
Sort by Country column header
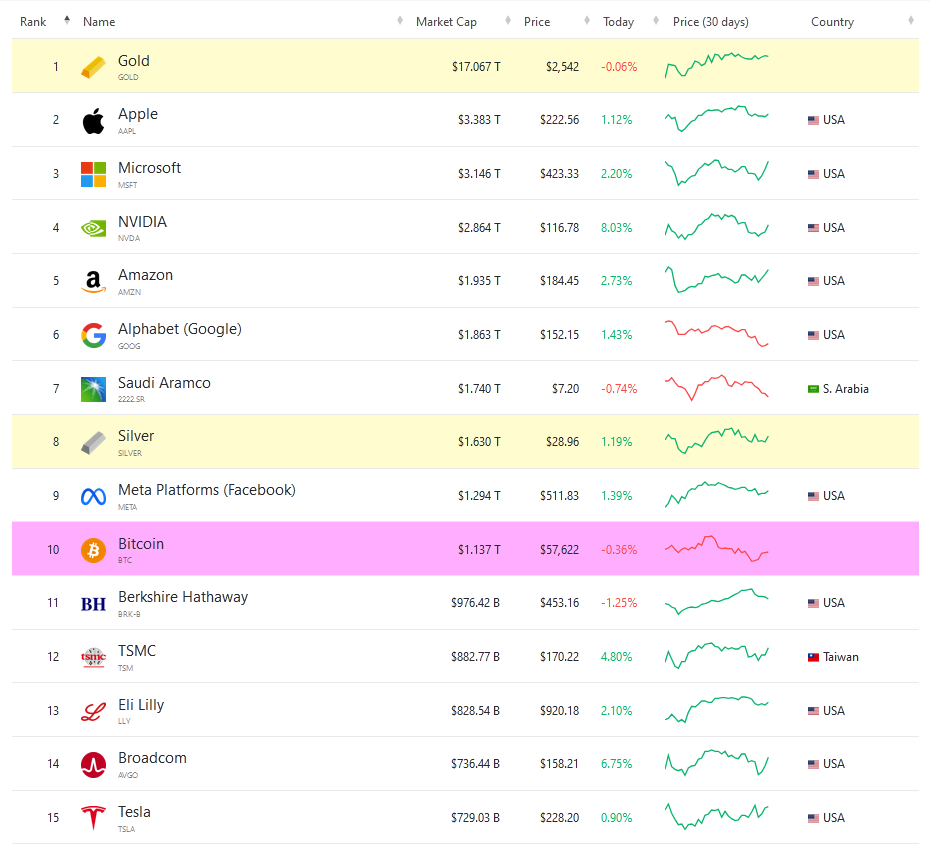point(832,22)
